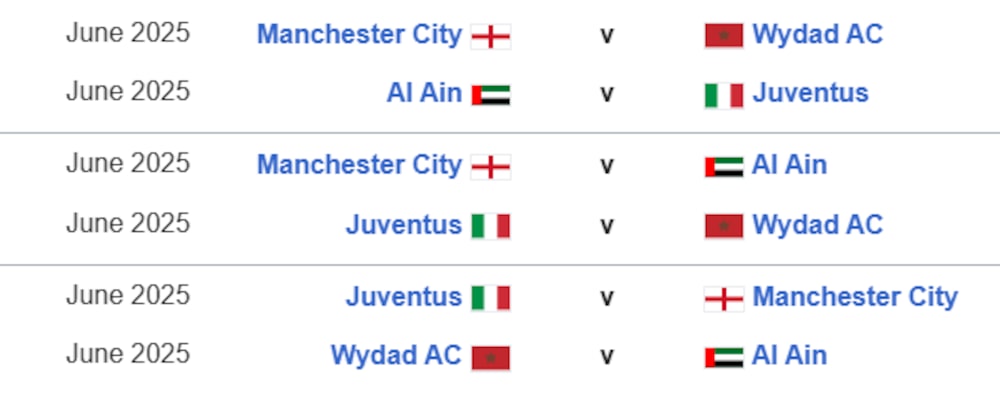This screenshot has height=413, width=1000.
Task: Click Italy flag in Juventus–Manchester City match
Action: (490, 298)
